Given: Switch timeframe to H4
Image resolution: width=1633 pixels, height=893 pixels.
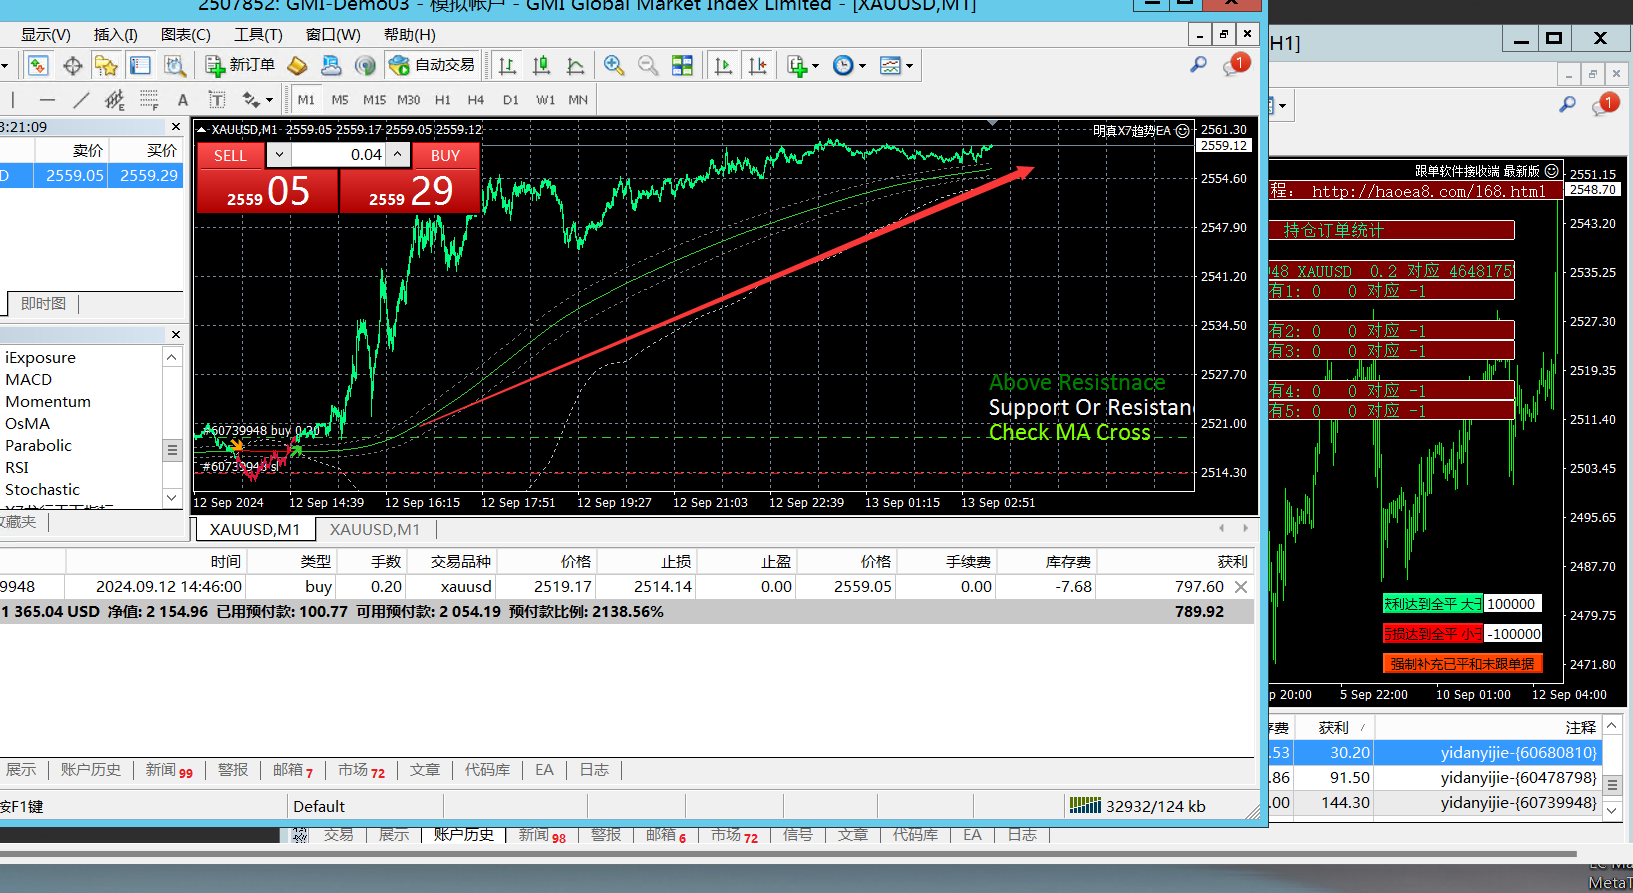Looking at the screenshot, I should (476, 100).
